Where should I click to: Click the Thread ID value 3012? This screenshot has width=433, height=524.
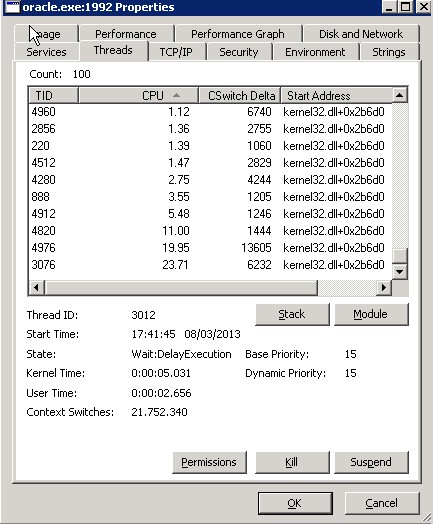(143, 315)
